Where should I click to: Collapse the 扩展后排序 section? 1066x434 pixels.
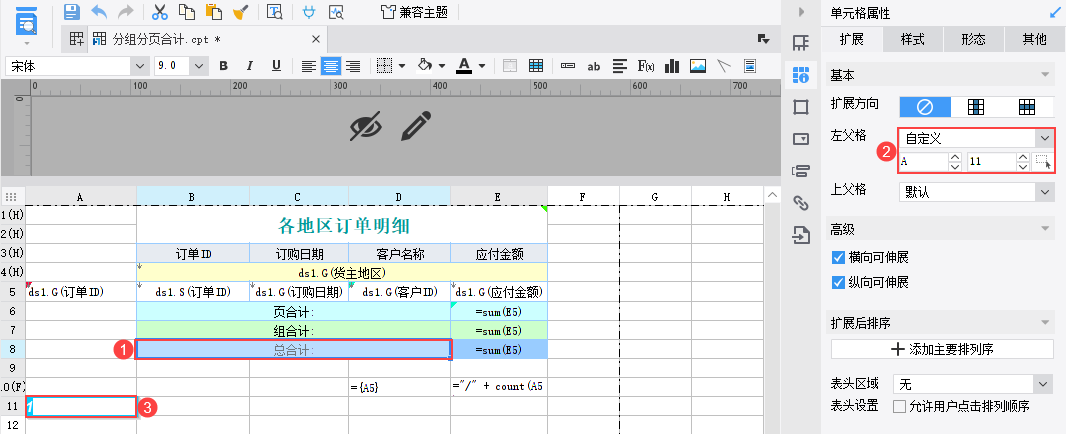click(1044, 322)
